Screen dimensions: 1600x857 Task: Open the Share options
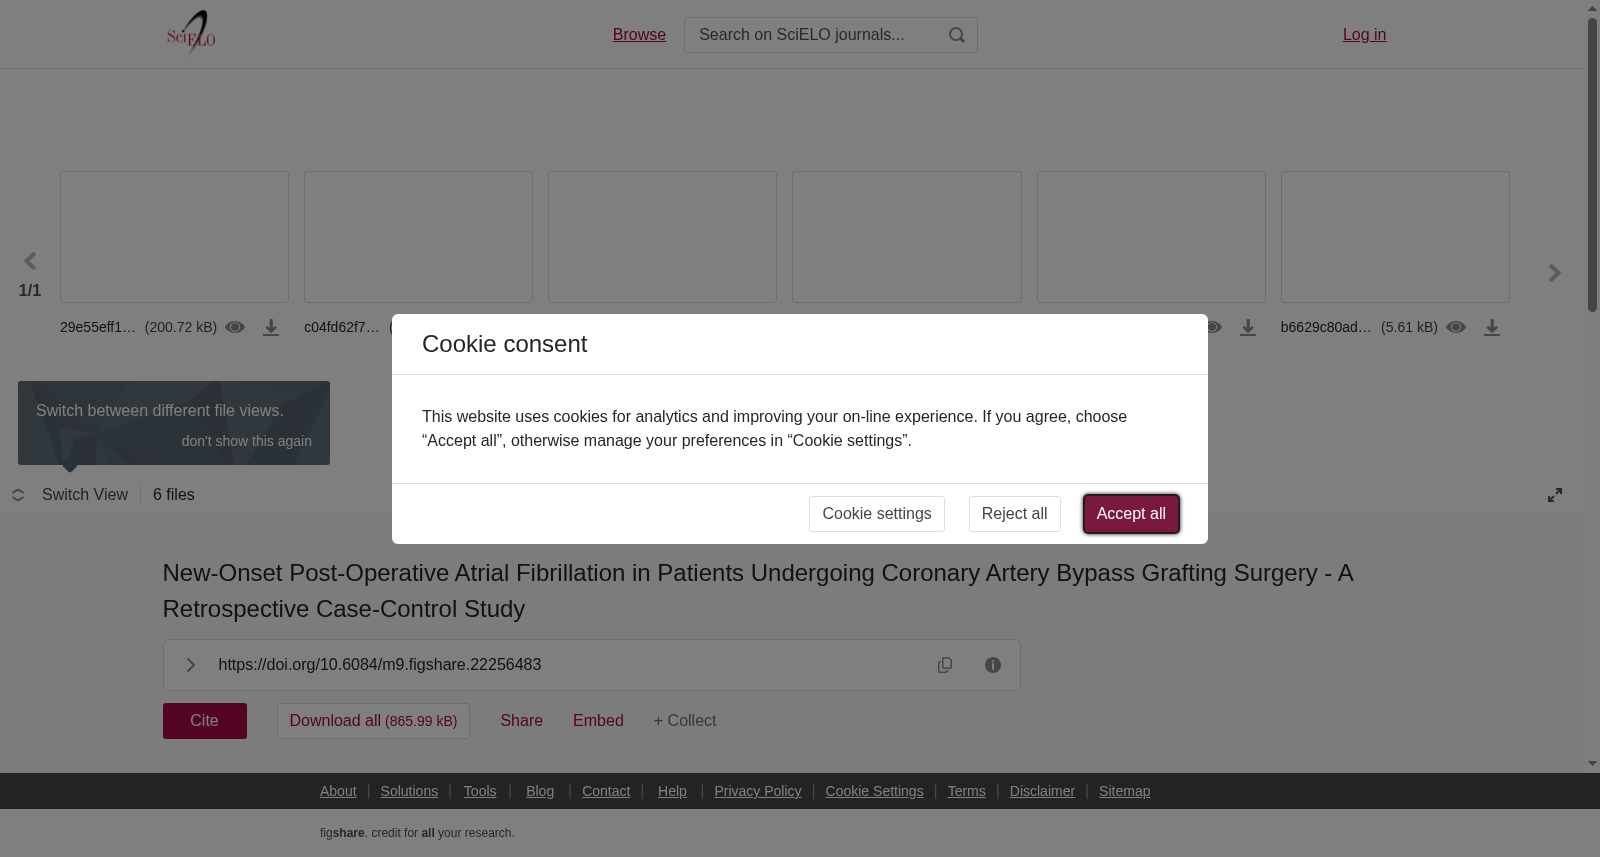pyautogui.click(x=522, y=721)
